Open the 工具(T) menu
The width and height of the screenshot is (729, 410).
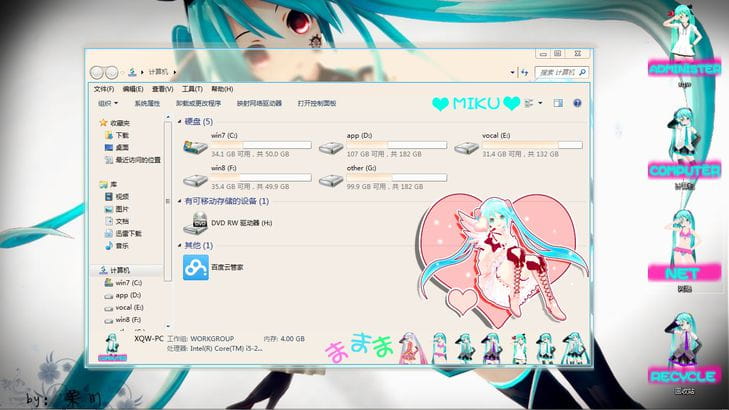point(192,89)
